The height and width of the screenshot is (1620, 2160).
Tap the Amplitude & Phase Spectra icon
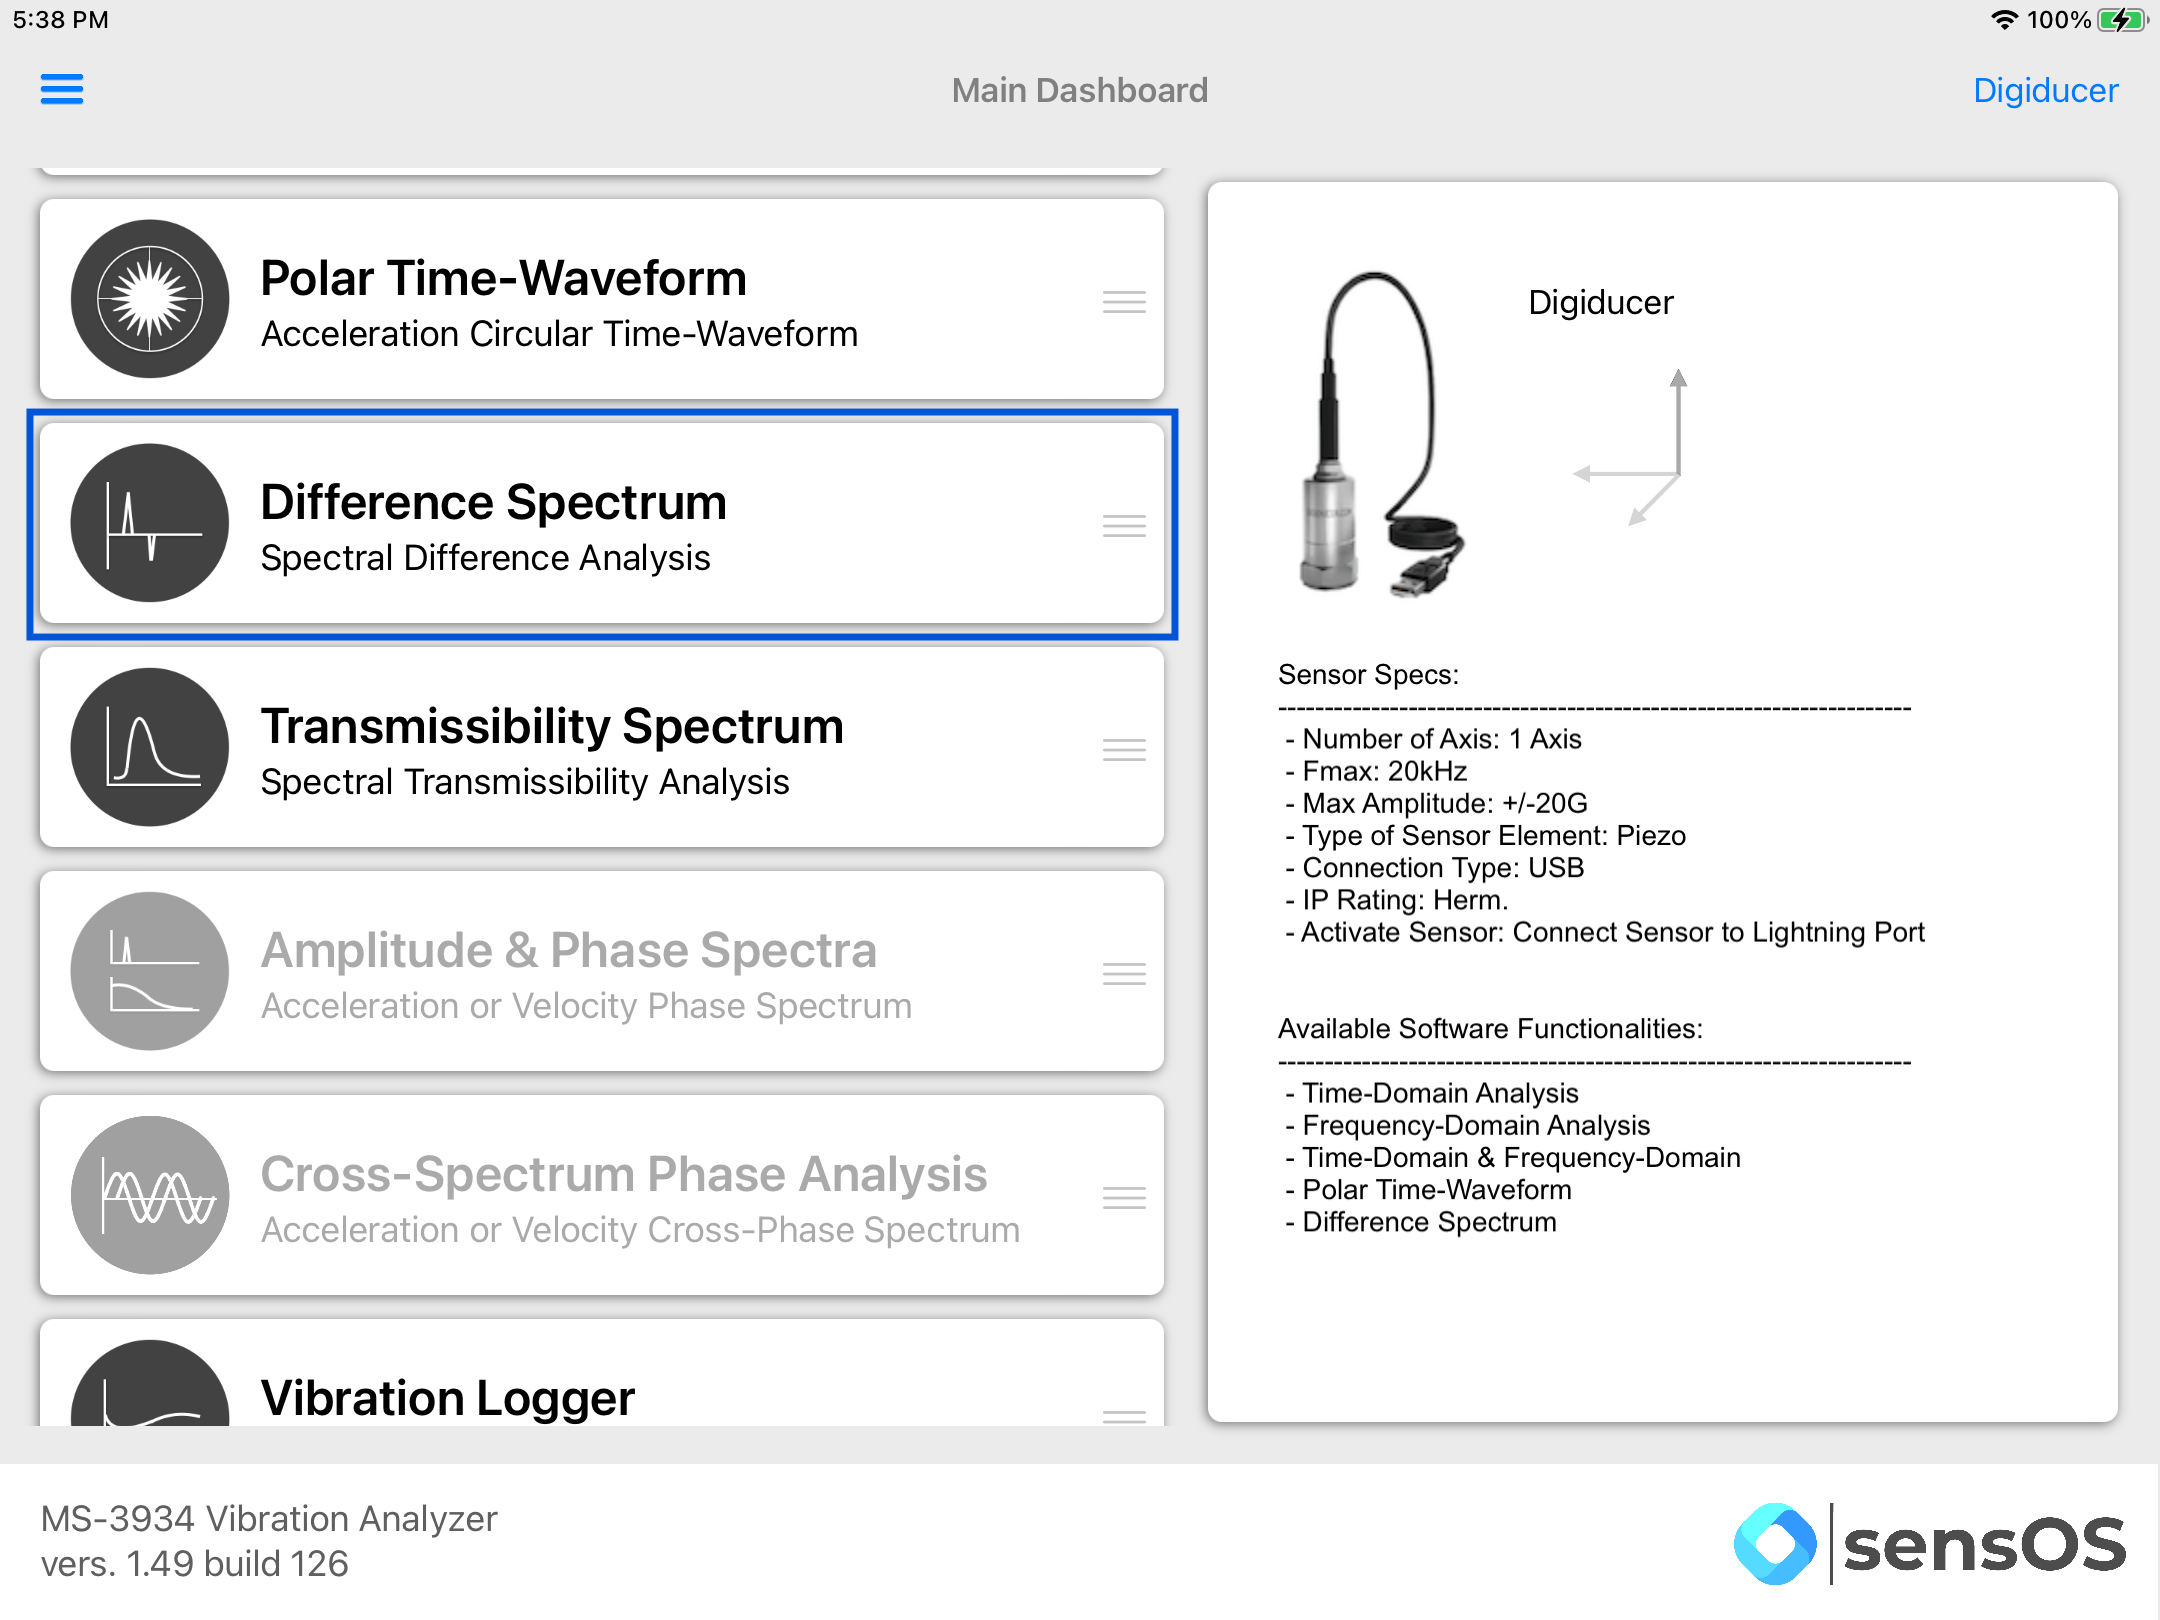pos(150,971)
